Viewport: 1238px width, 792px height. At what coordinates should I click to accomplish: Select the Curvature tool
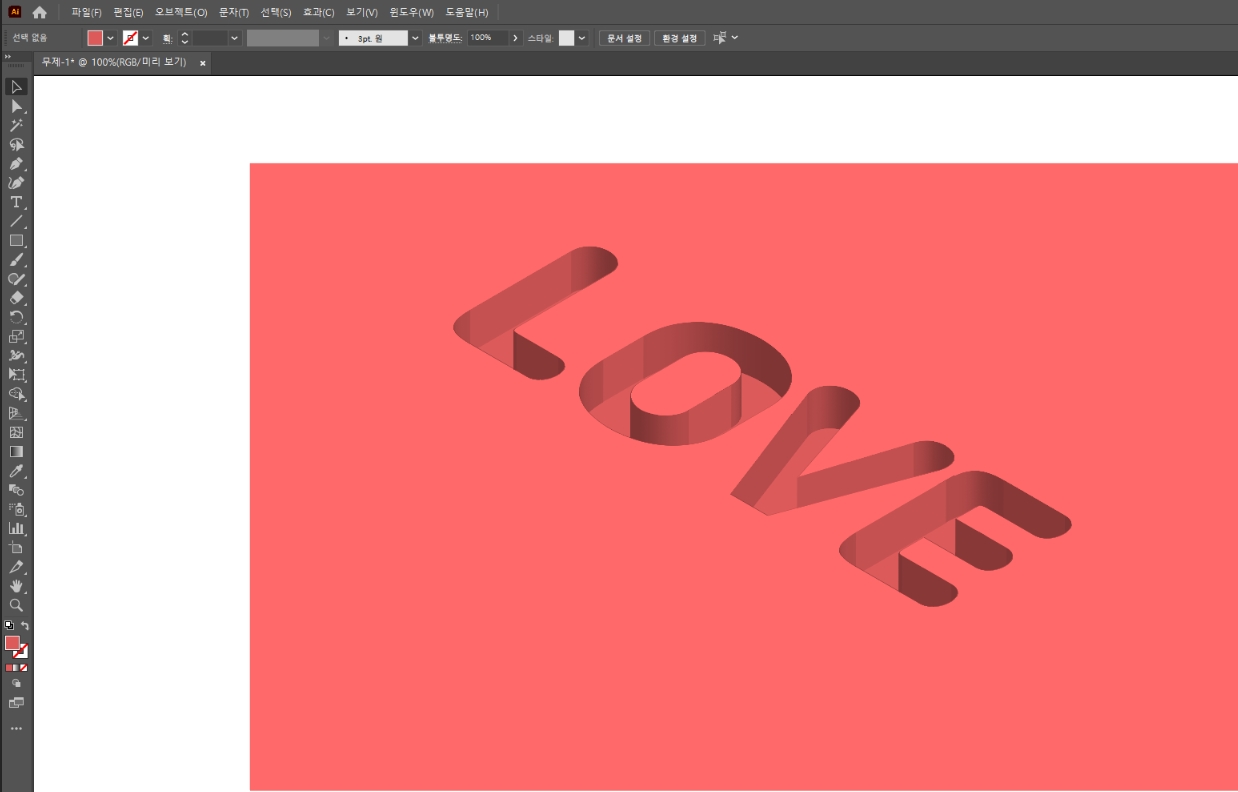point(16,183)
